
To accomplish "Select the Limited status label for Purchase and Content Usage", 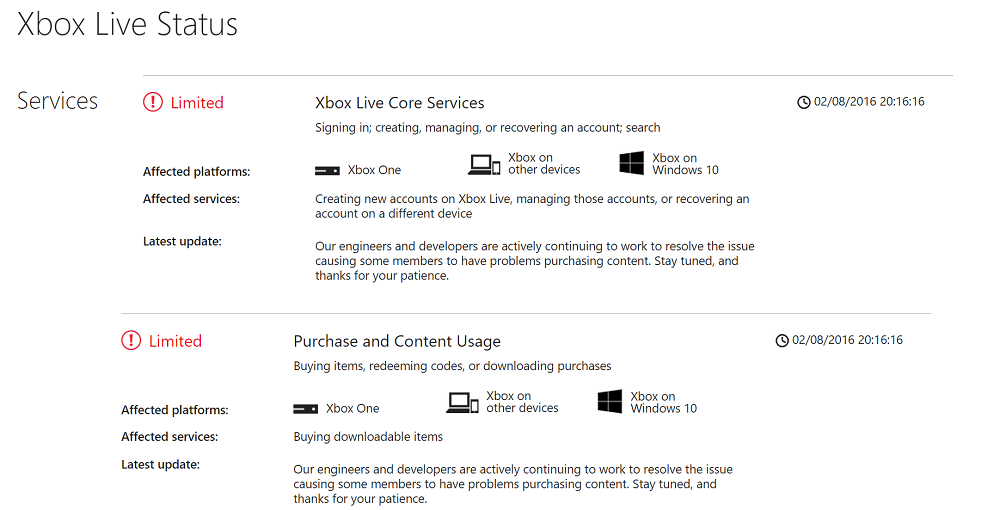I will (x=175, y=341).
